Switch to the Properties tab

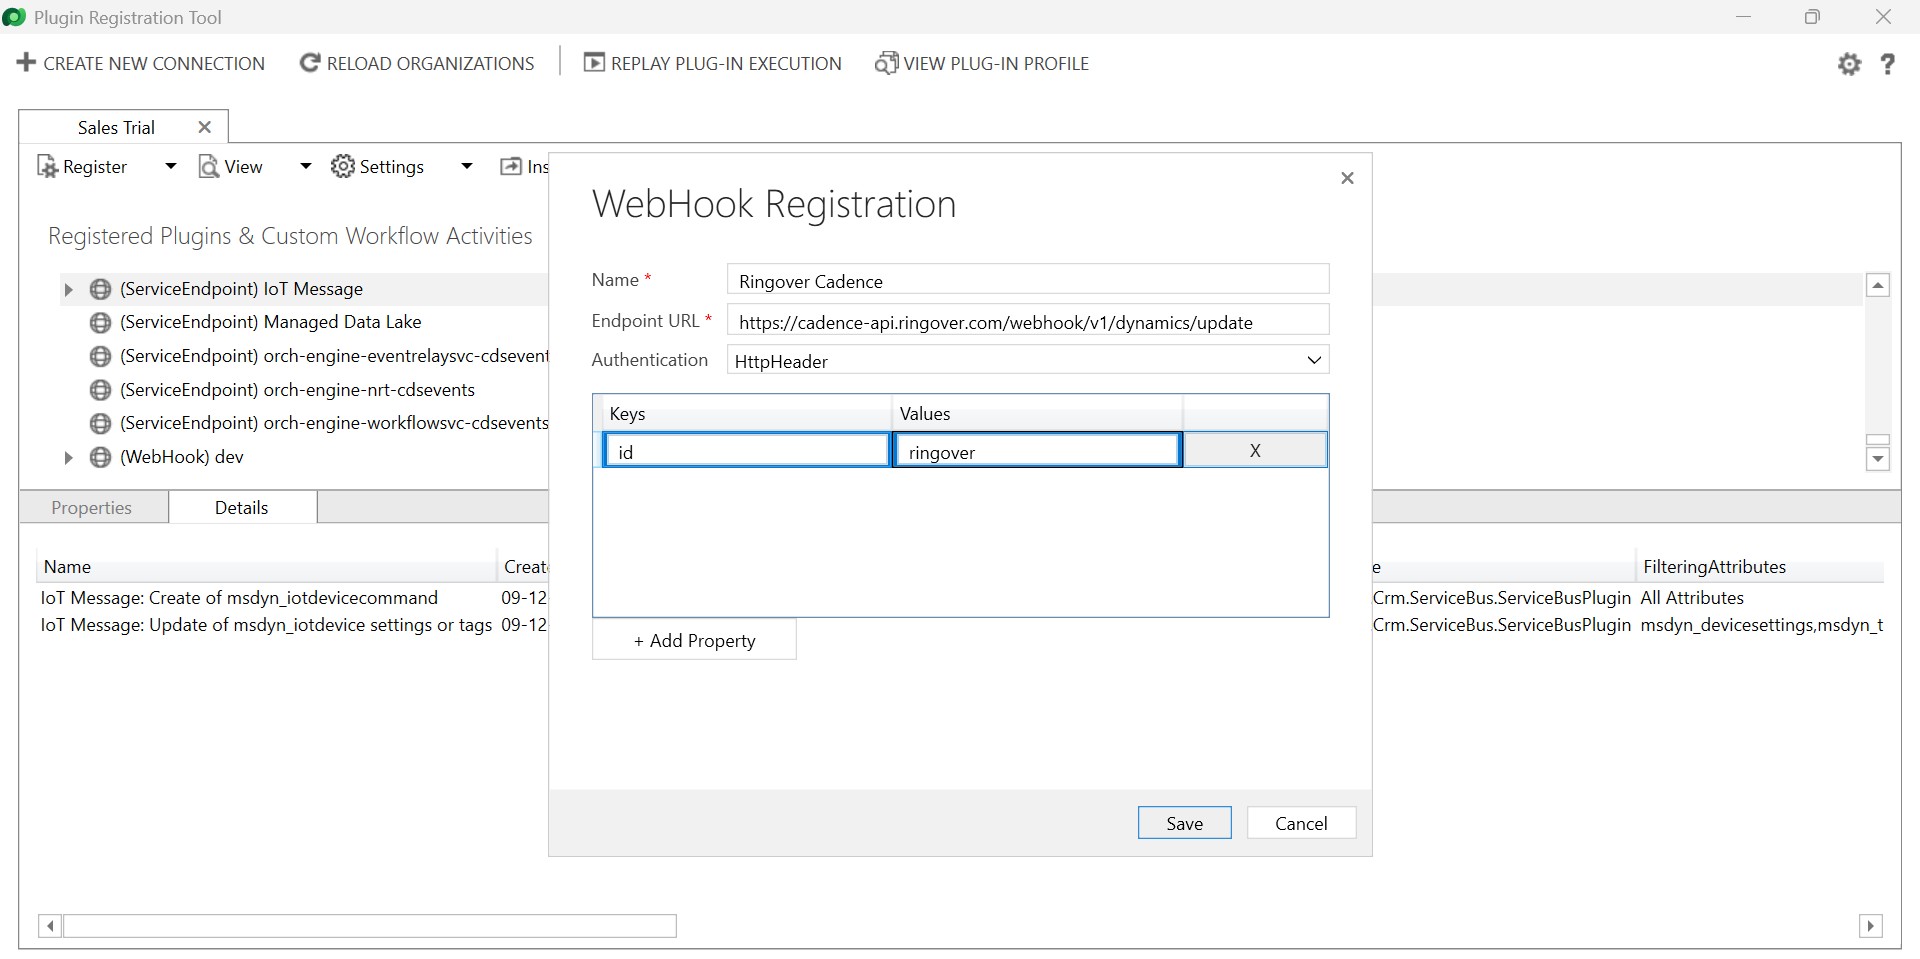click(x=92, y=507)
